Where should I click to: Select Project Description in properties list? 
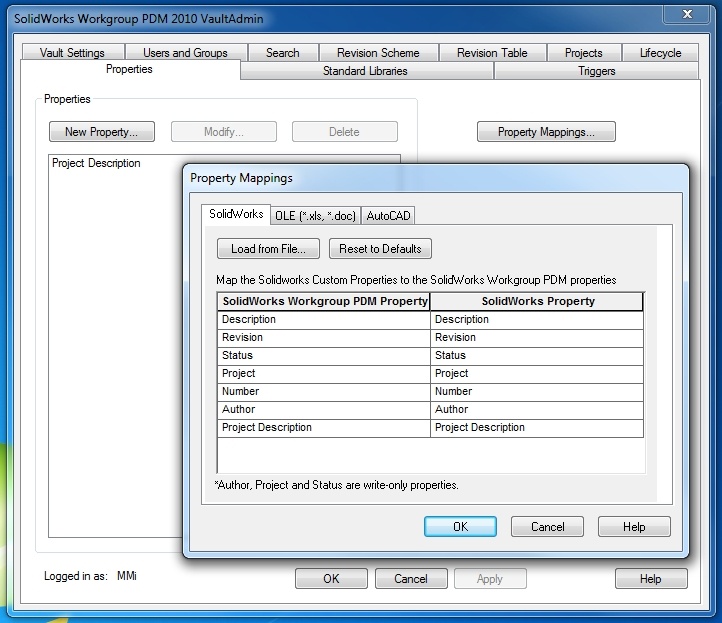tap(96, 163)
